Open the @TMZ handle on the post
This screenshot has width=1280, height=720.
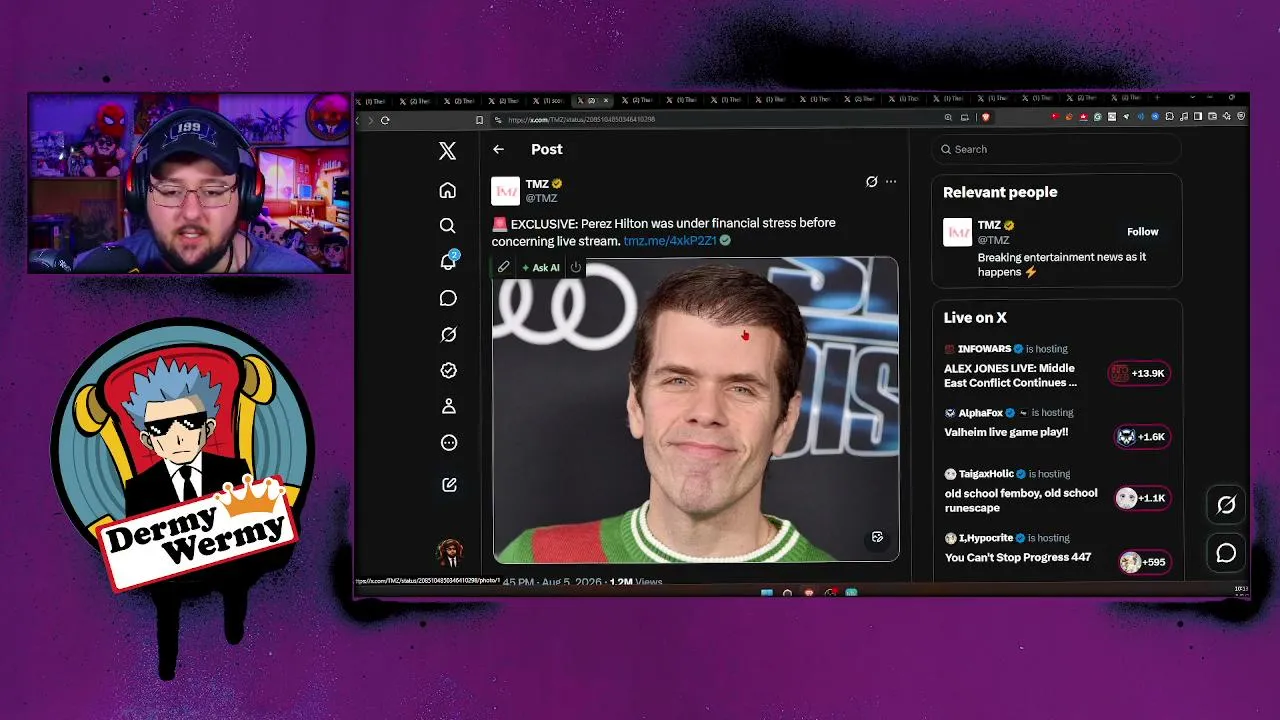(x=541, y=198)
